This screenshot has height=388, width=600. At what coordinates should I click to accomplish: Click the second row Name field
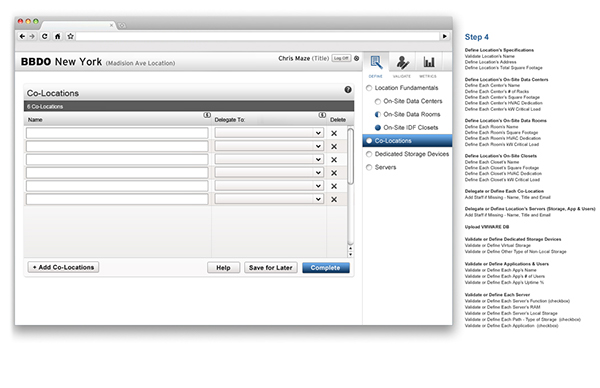click(x=117, y=146)
